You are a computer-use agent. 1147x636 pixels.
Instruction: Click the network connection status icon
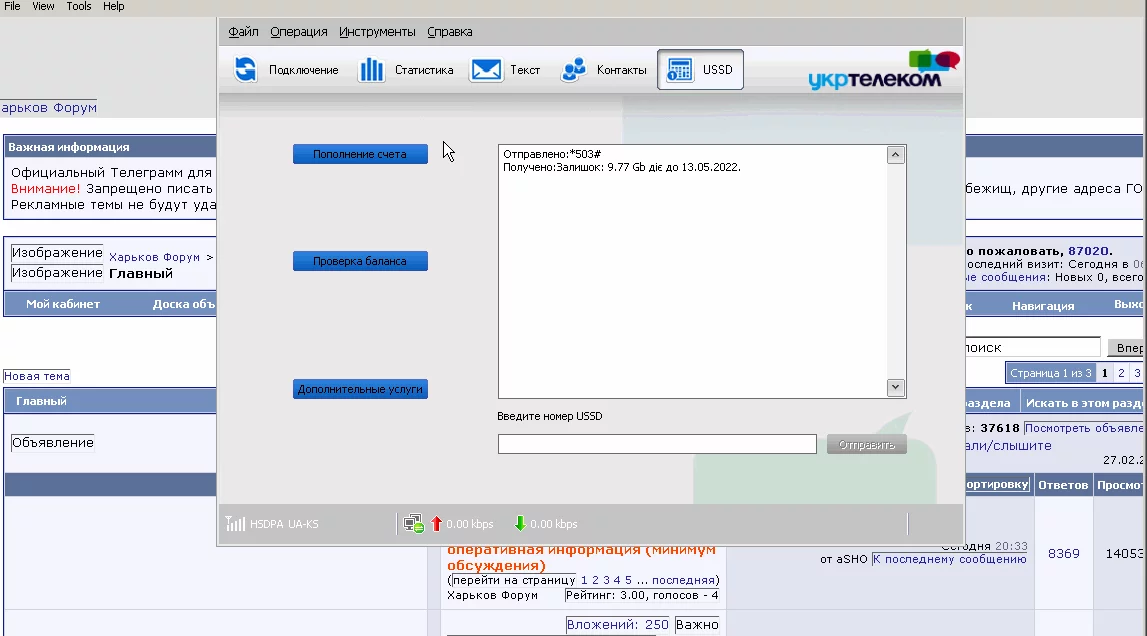pyautogui.click(x=413, y=524)
